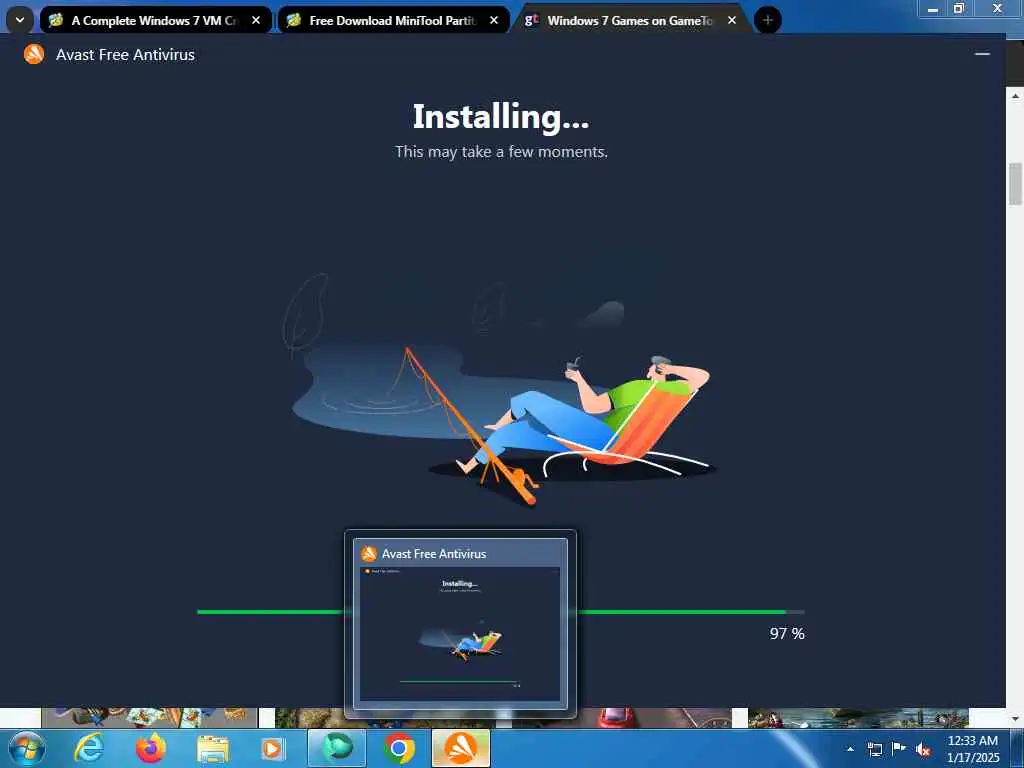Open the clock showing 12:33 AM
This screenshot has height=768, width=1024.
coord(972,741)
